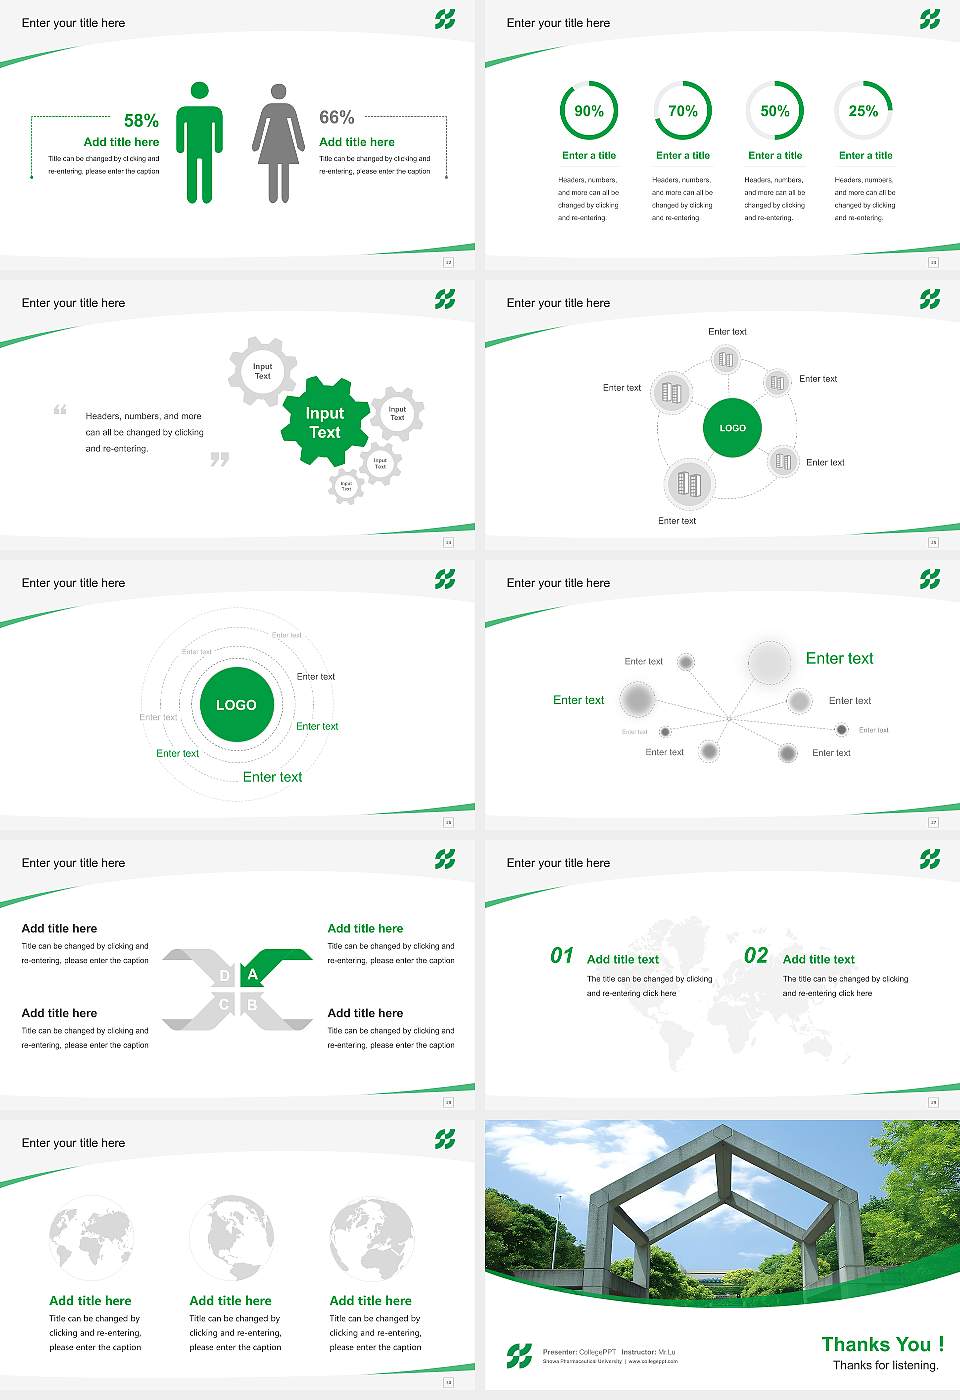The width and height of the screenshot is (960, 1400).
Task: Select 'Add title here' under 58%
Action: [121, 142]
